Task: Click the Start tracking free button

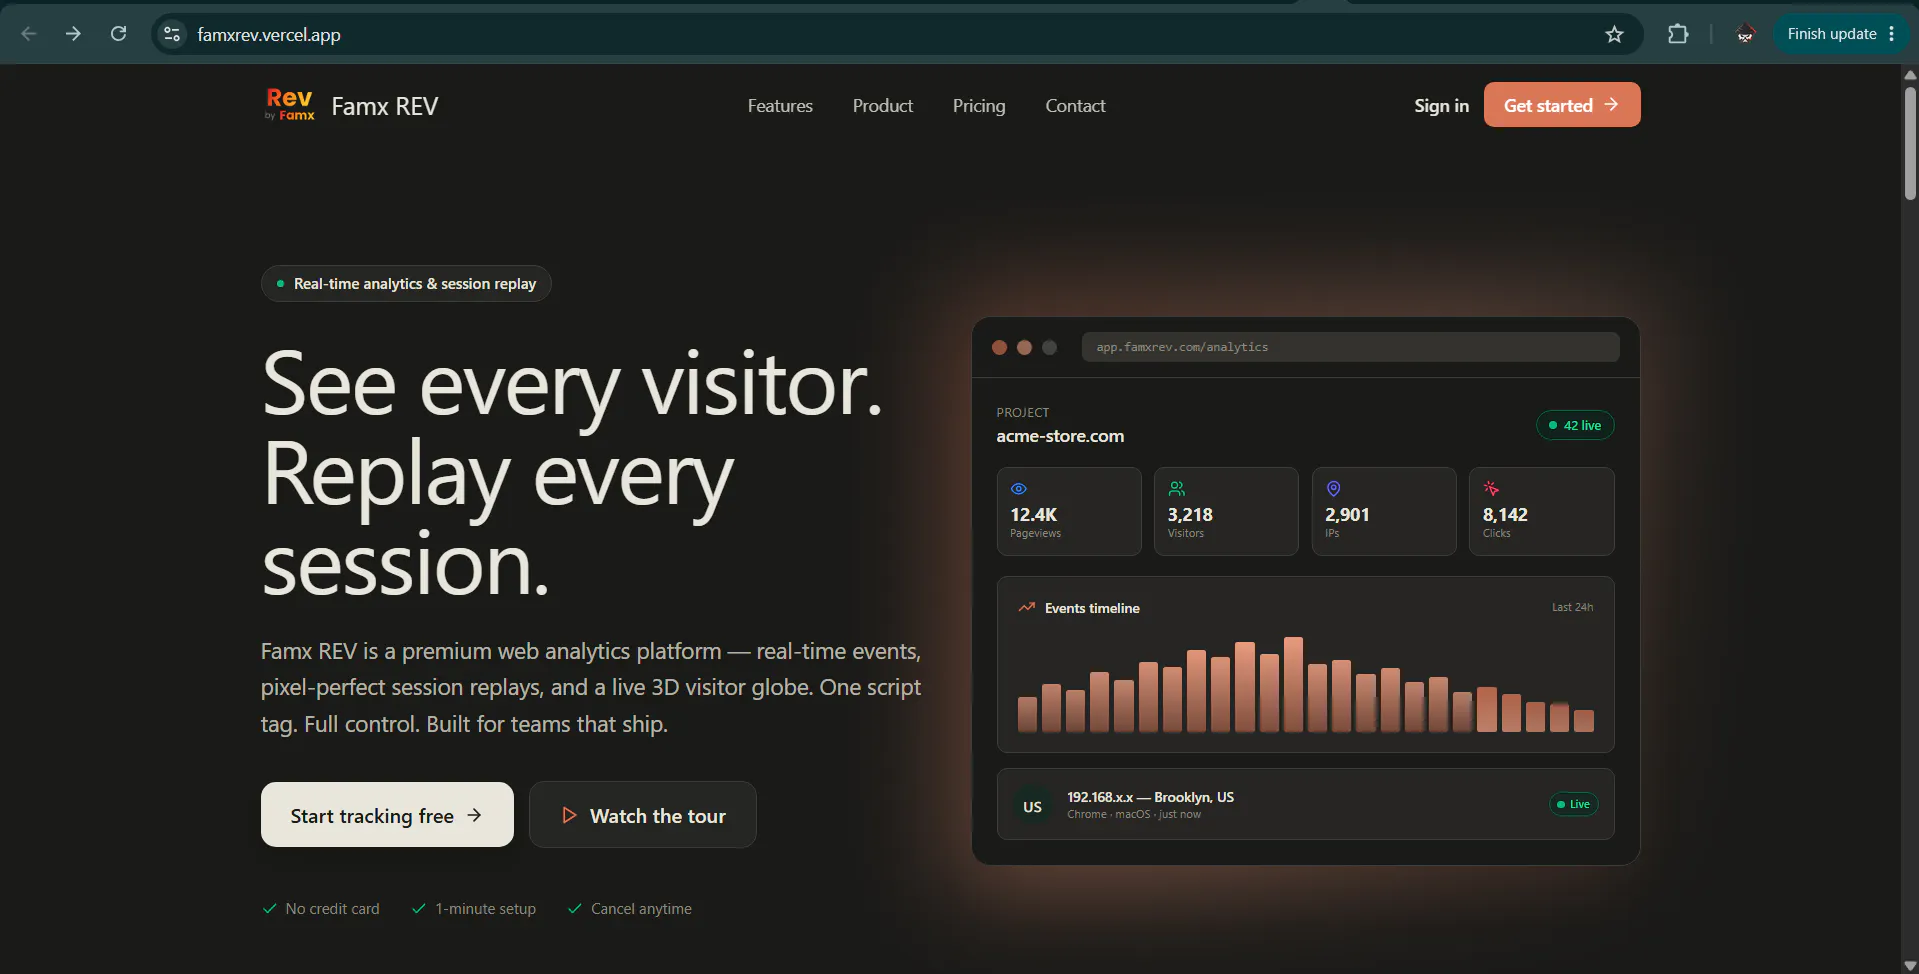Action: point(387,815)
